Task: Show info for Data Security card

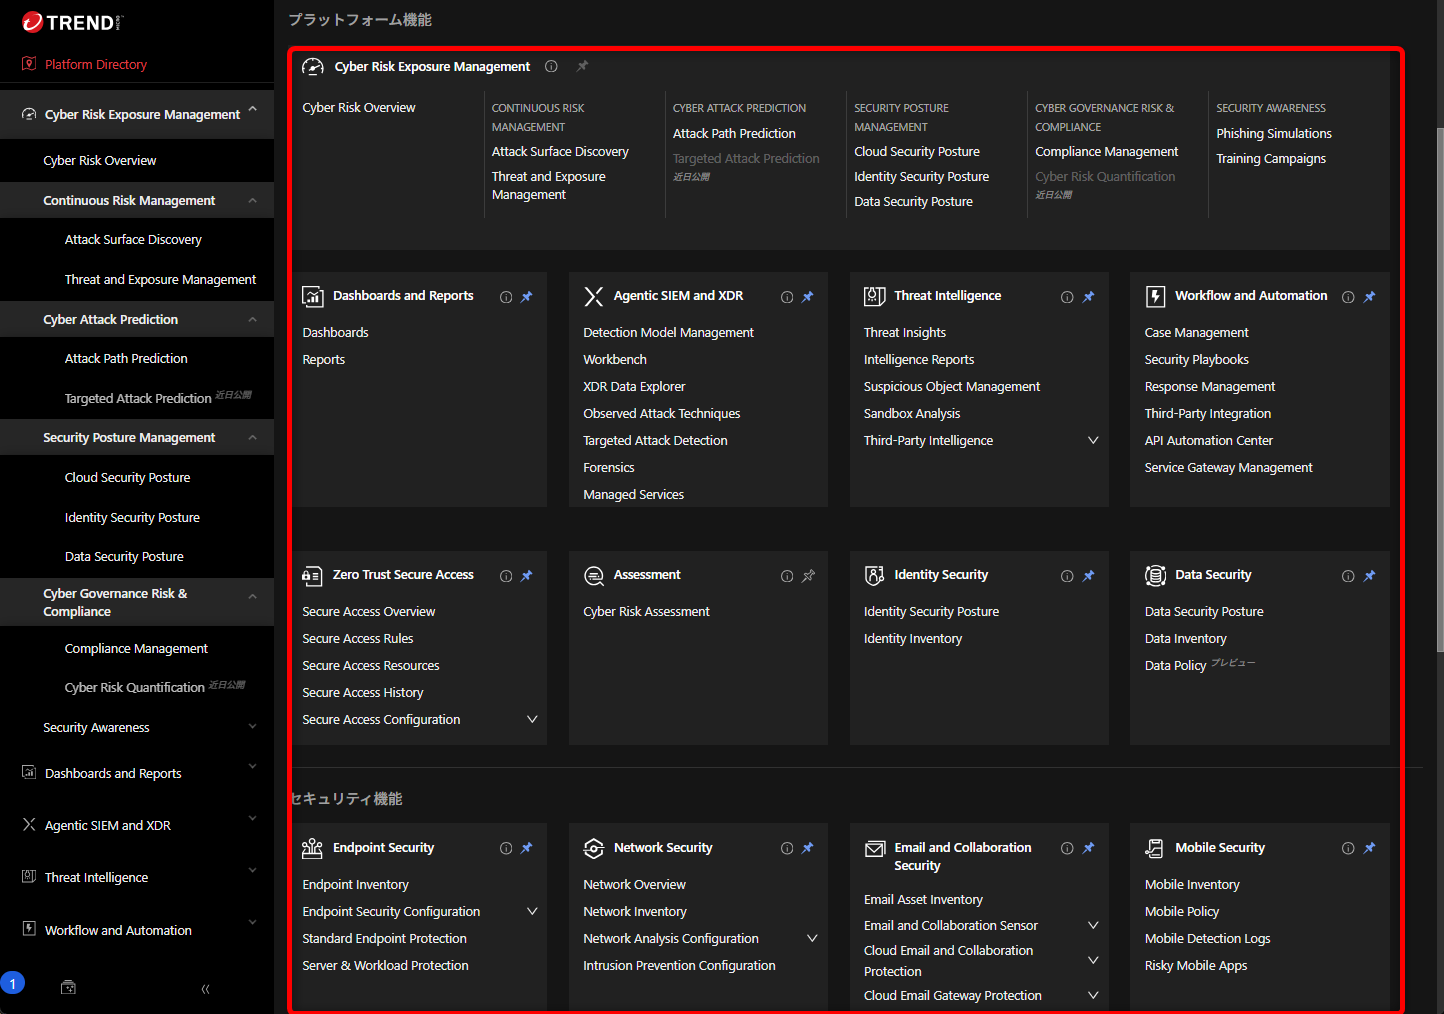Action: click(1348, 576)
